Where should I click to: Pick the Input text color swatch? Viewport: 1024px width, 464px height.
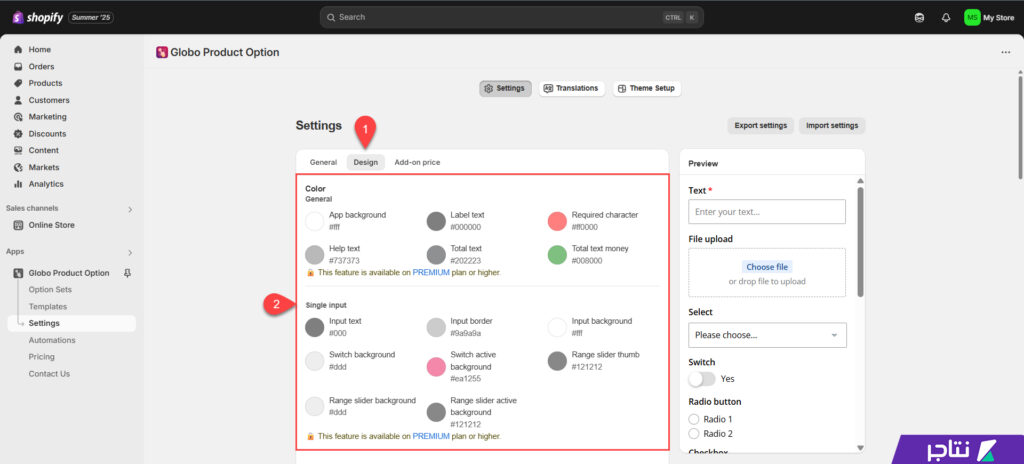click(x=315, y=327)
